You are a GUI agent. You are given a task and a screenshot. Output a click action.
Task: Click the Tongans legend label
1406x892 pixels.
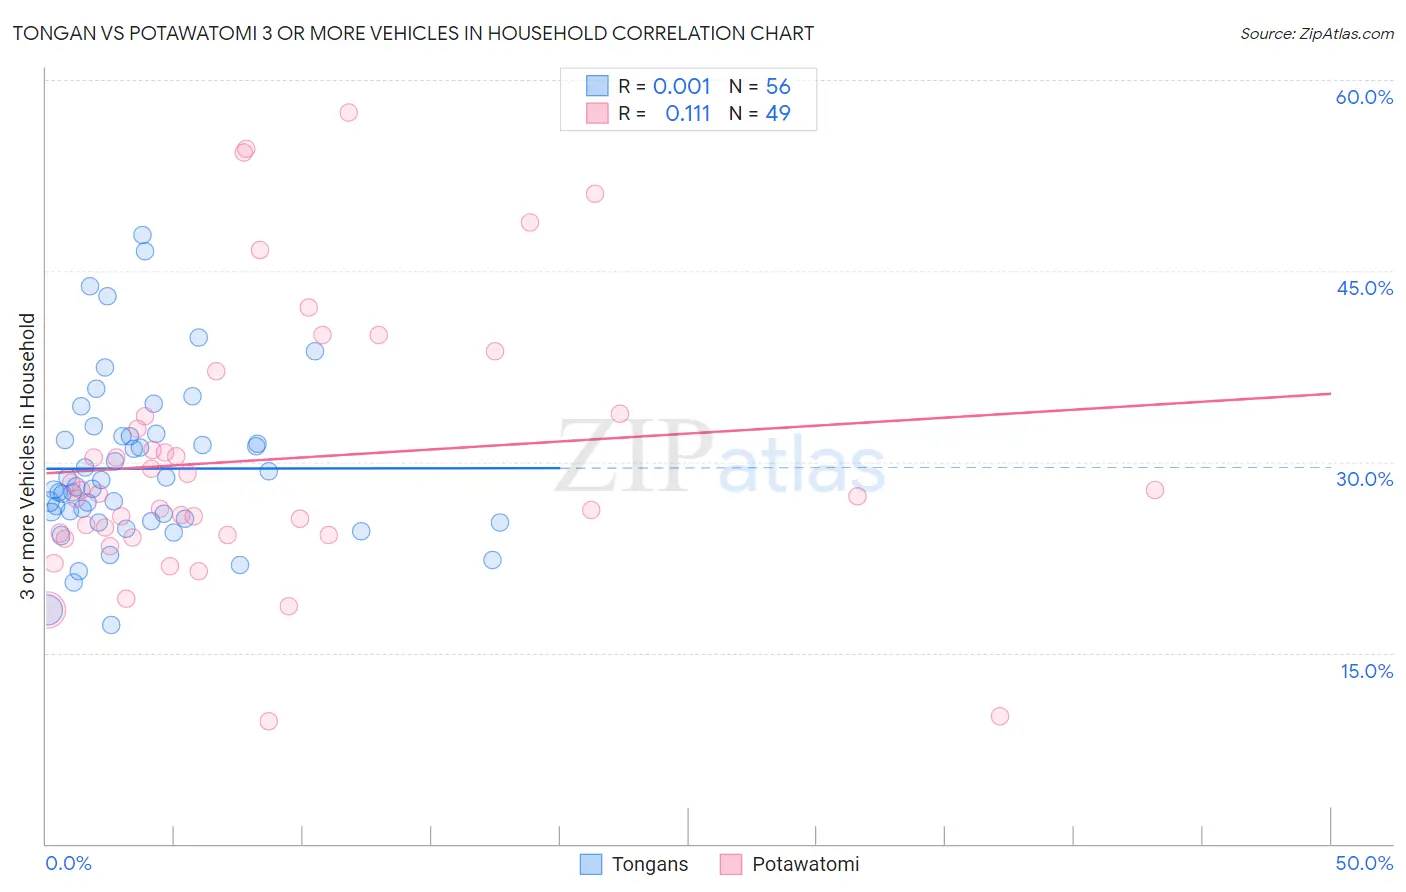click(x=650, y=864)
